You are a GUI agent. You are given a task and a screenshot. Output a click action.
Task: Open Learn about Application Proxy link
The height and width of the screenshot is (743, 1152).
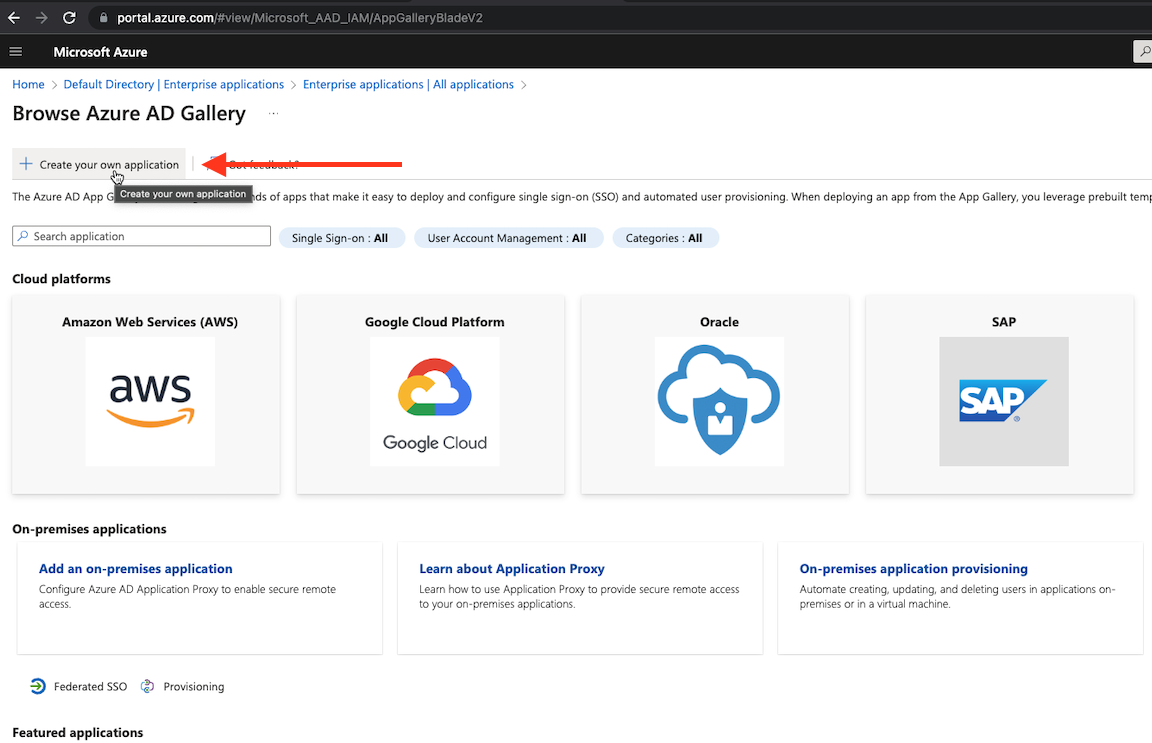coord(512,569)
